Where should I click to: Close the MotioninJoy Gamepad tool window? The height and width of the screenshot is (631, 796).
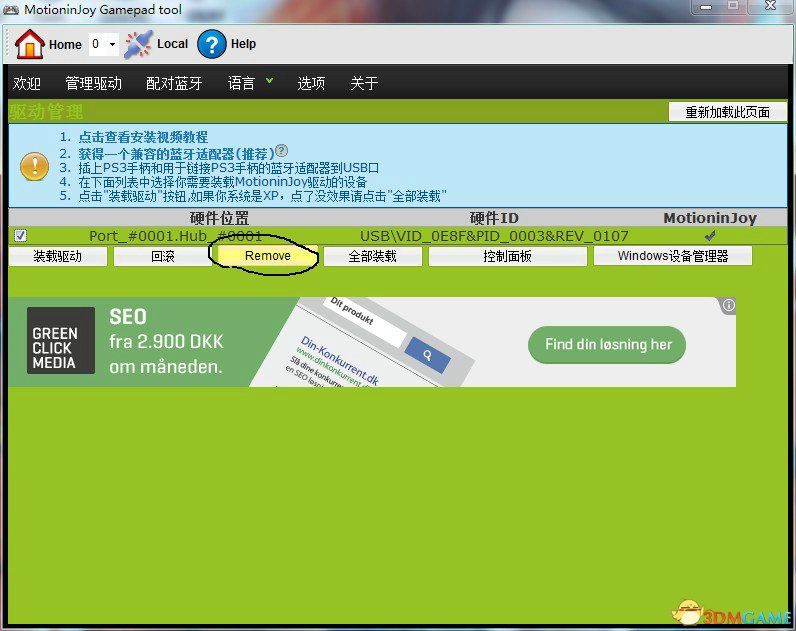coord(771,6)
